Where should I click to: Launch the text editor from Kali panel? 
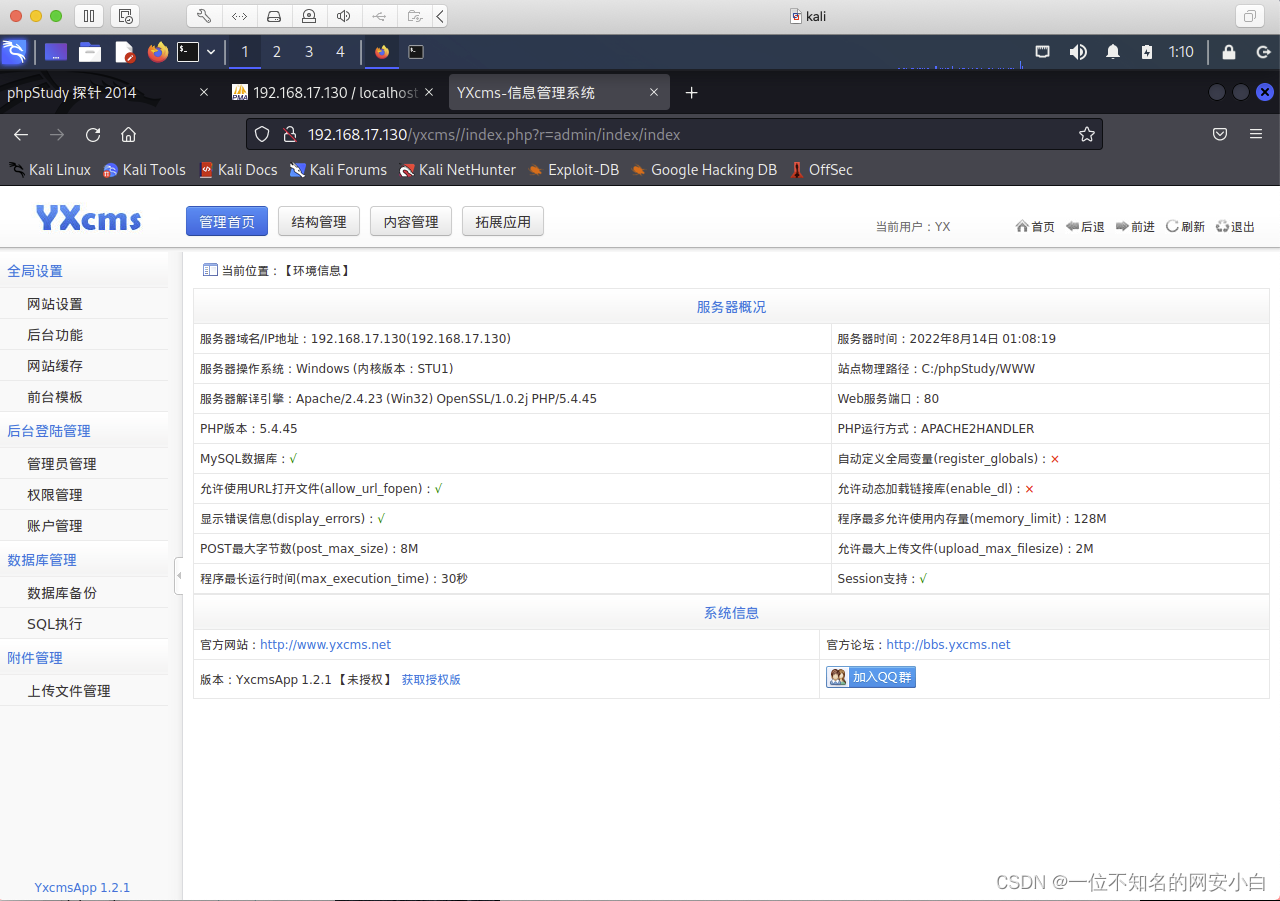pos(124,52)
